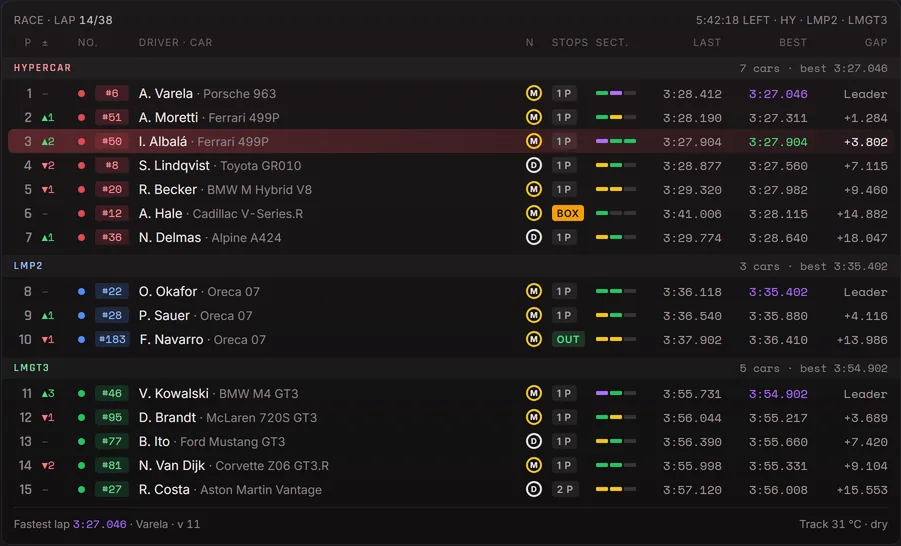Click the gap value +15.553
The height and width of the screenshot is (546, 901).
pos(862,490)
